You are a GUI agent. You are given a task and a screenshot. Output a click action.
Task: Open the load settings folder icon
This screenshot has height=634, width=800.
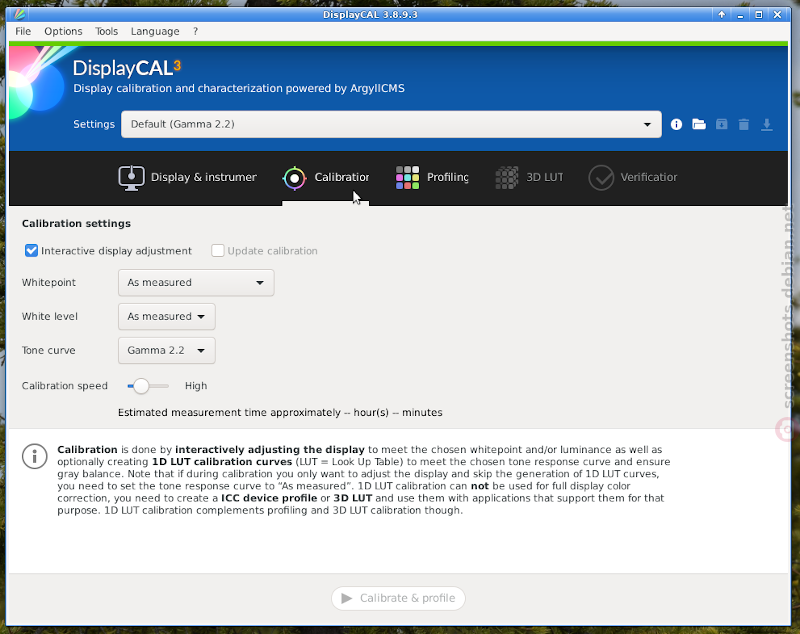698,124
